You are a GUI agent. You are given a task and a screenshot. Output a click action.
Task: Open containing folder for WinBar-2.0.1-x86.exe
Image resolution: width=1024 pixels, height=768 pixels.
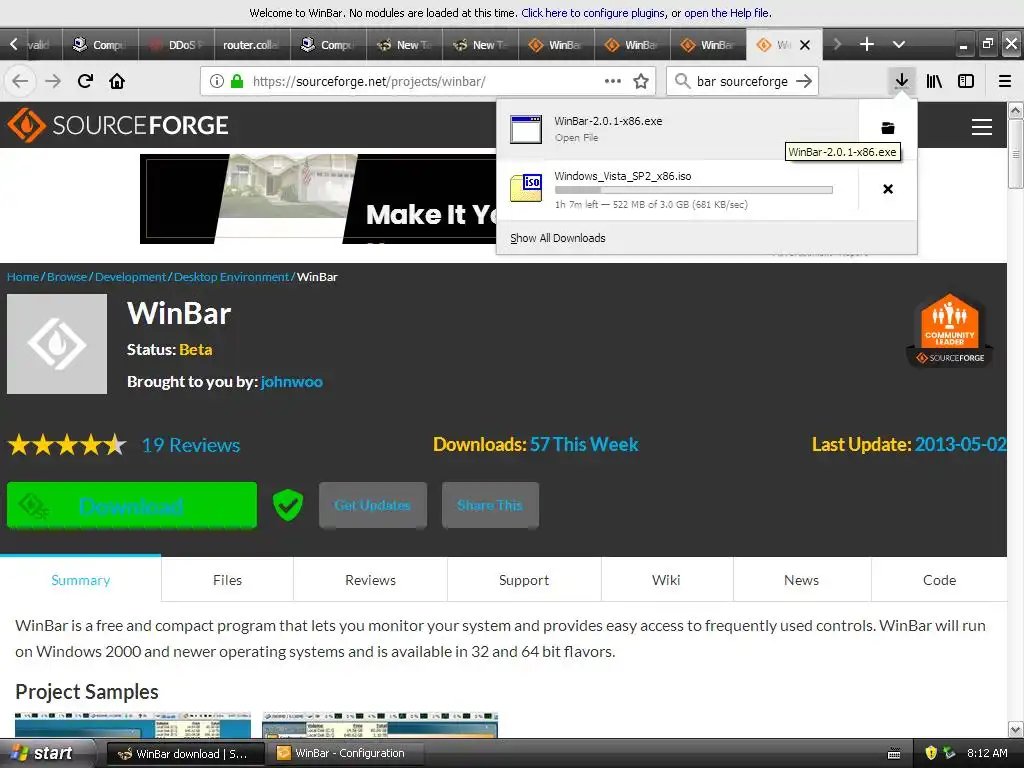click(x=888, y=128)
